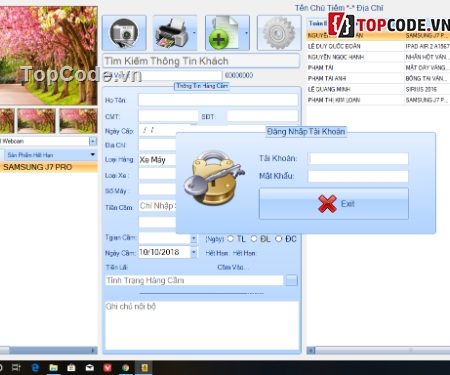This screenshot has height=375, width=450.
Task: Click the camera capture toolbar icon
Action: pyautogui.click(x=124, y=33)
